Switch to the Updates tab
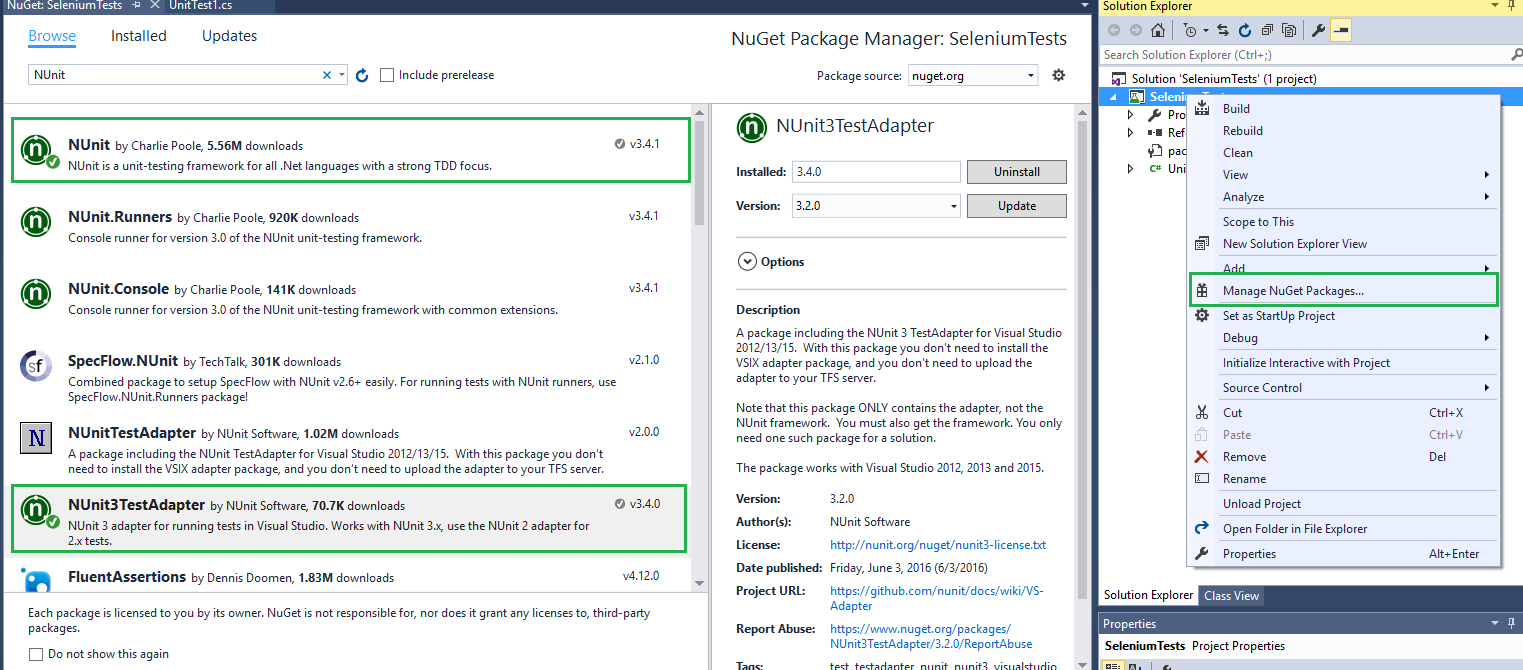Screen dimensions: 1523x670 click(229, 36)
